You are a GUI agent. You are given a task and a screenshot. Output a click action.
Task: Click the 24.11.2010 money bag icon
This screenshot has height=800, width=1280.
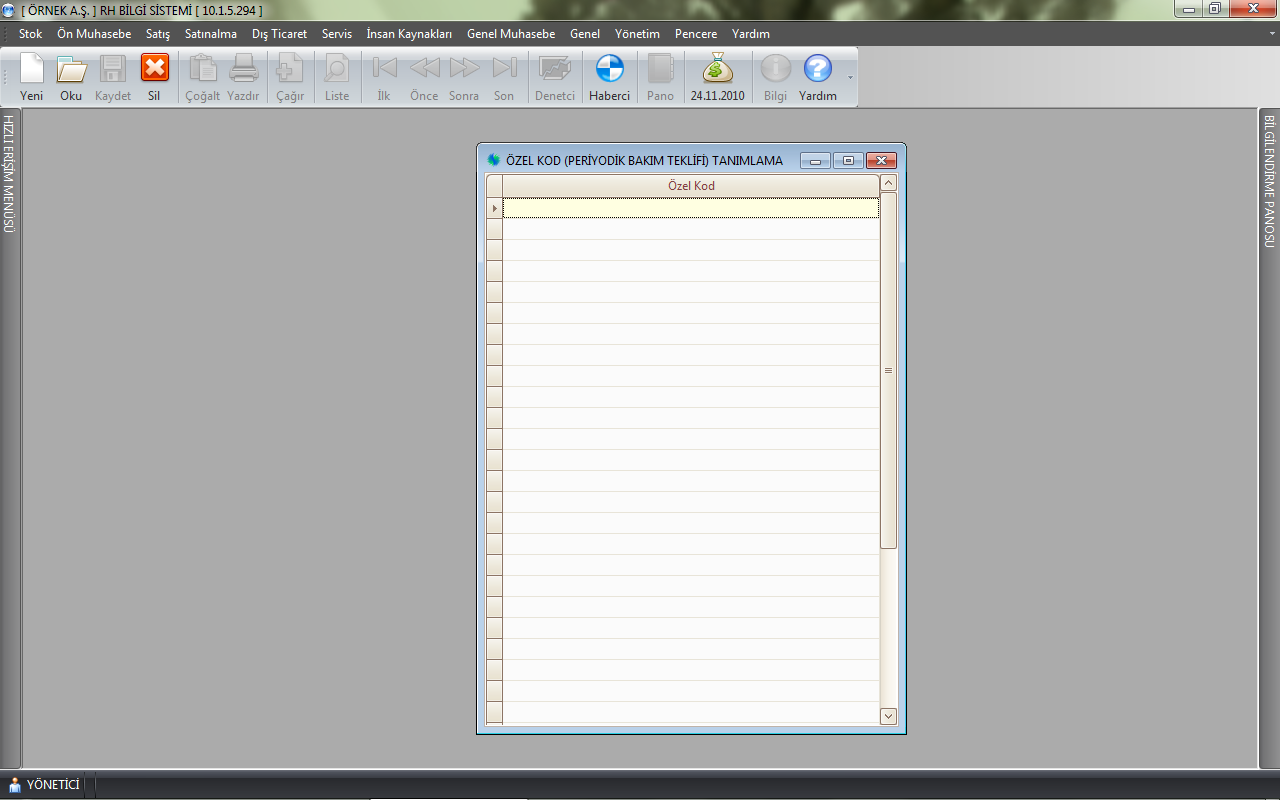pos(717,70)
